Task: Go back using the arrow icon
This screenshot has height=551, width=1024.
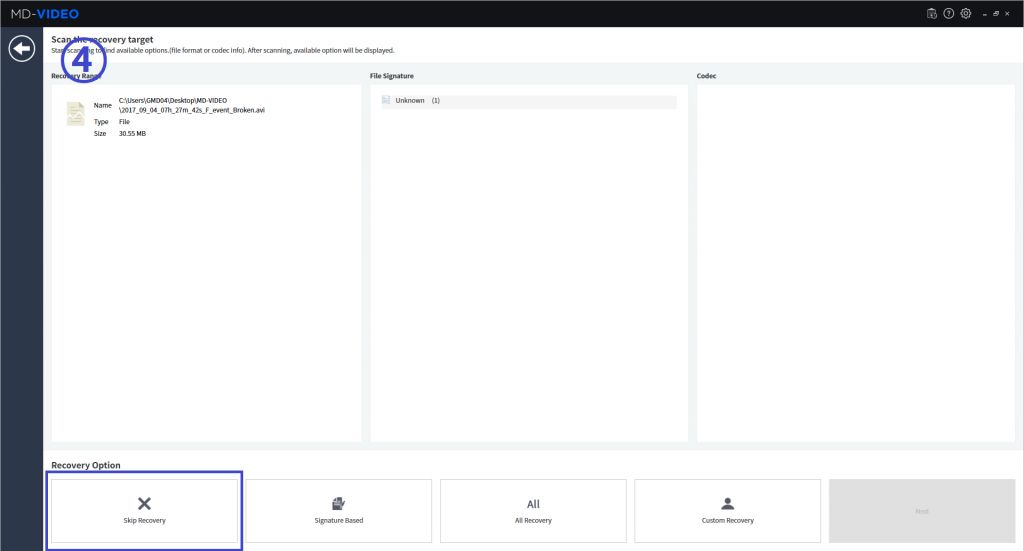Action: 22,48
